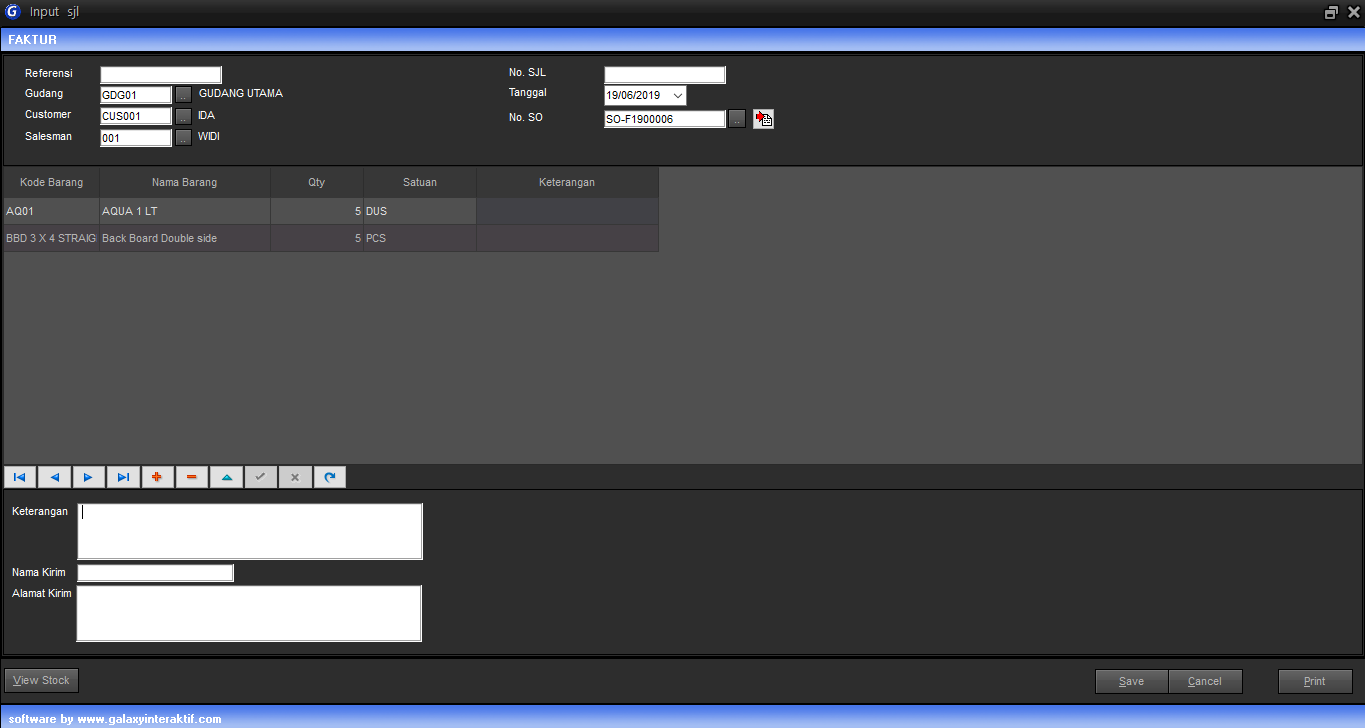
Task: Click the import SO icon beside No. SO
Action: point(764,119)
